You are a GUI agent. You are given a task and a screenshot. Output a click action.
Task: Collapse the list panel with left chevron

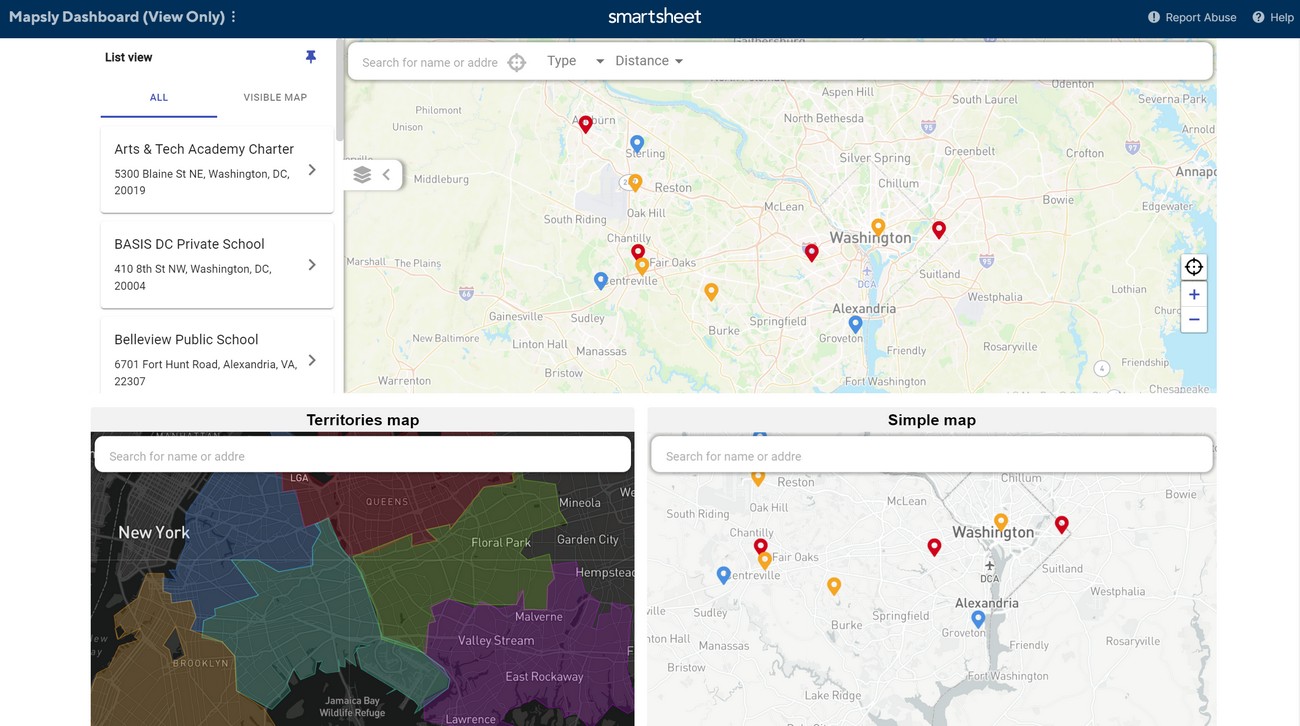click(x=387, y=175)
